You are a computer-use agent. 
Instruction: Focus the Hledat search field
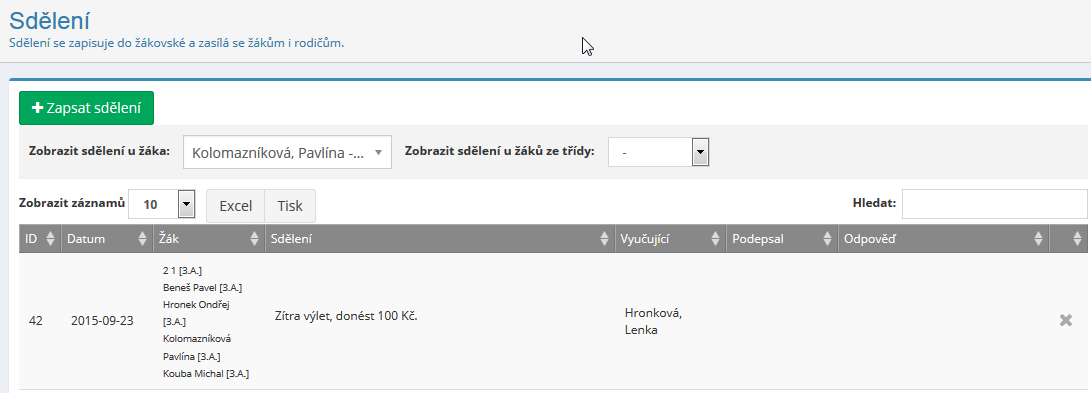[995, 204]
